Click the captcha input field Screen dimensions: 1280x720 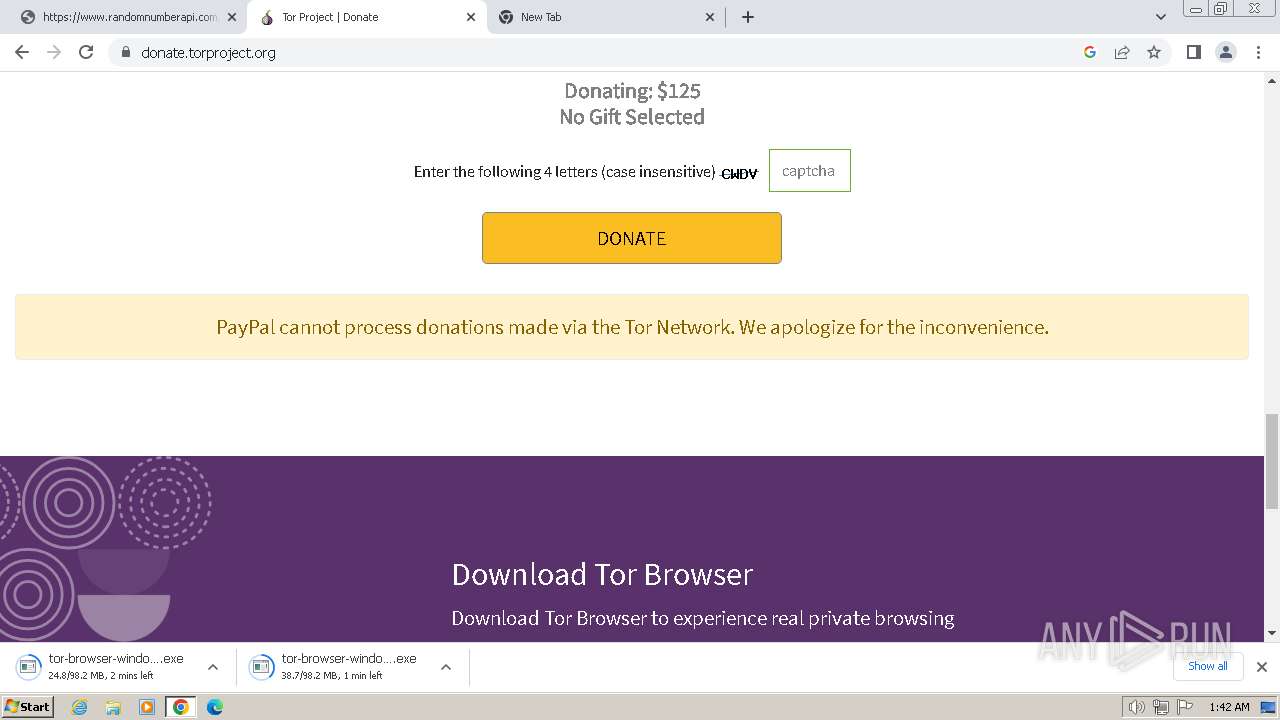pyautogui.click(x=810, y=171)
